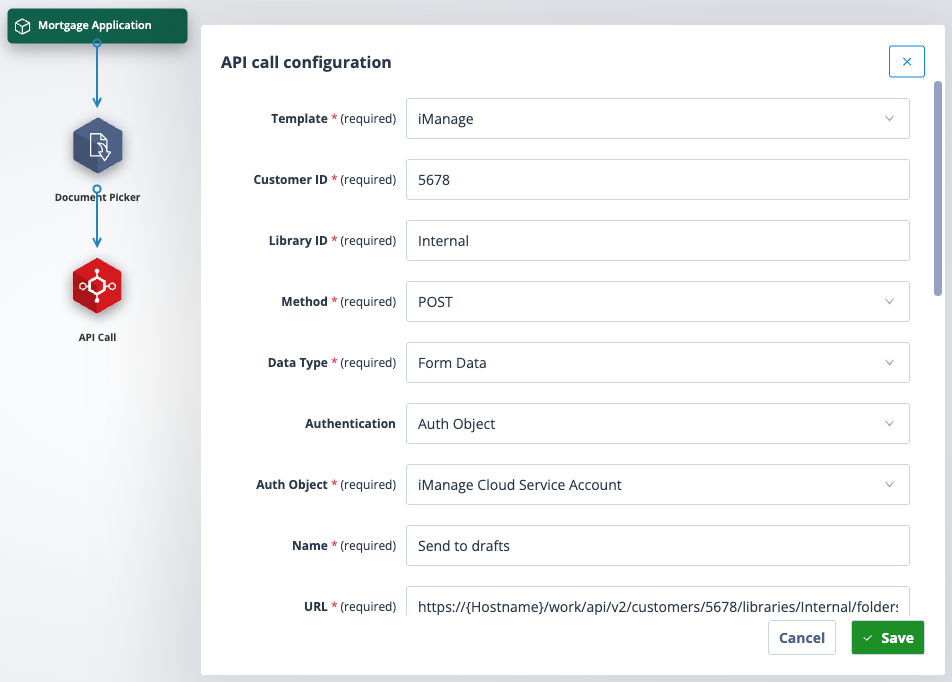Open the Auth Object dropdown
Image resolution: width=952 pixels, height=682 pixels.
(658, 485)
